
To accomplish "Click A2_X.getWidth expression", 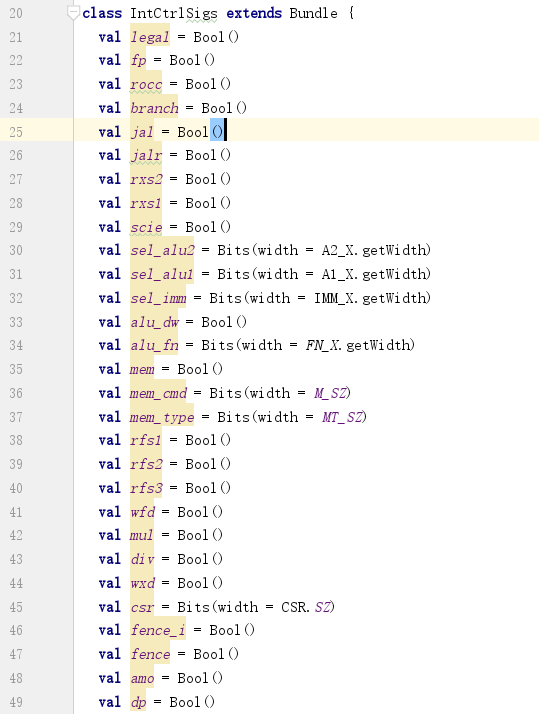I will (375, 251).
